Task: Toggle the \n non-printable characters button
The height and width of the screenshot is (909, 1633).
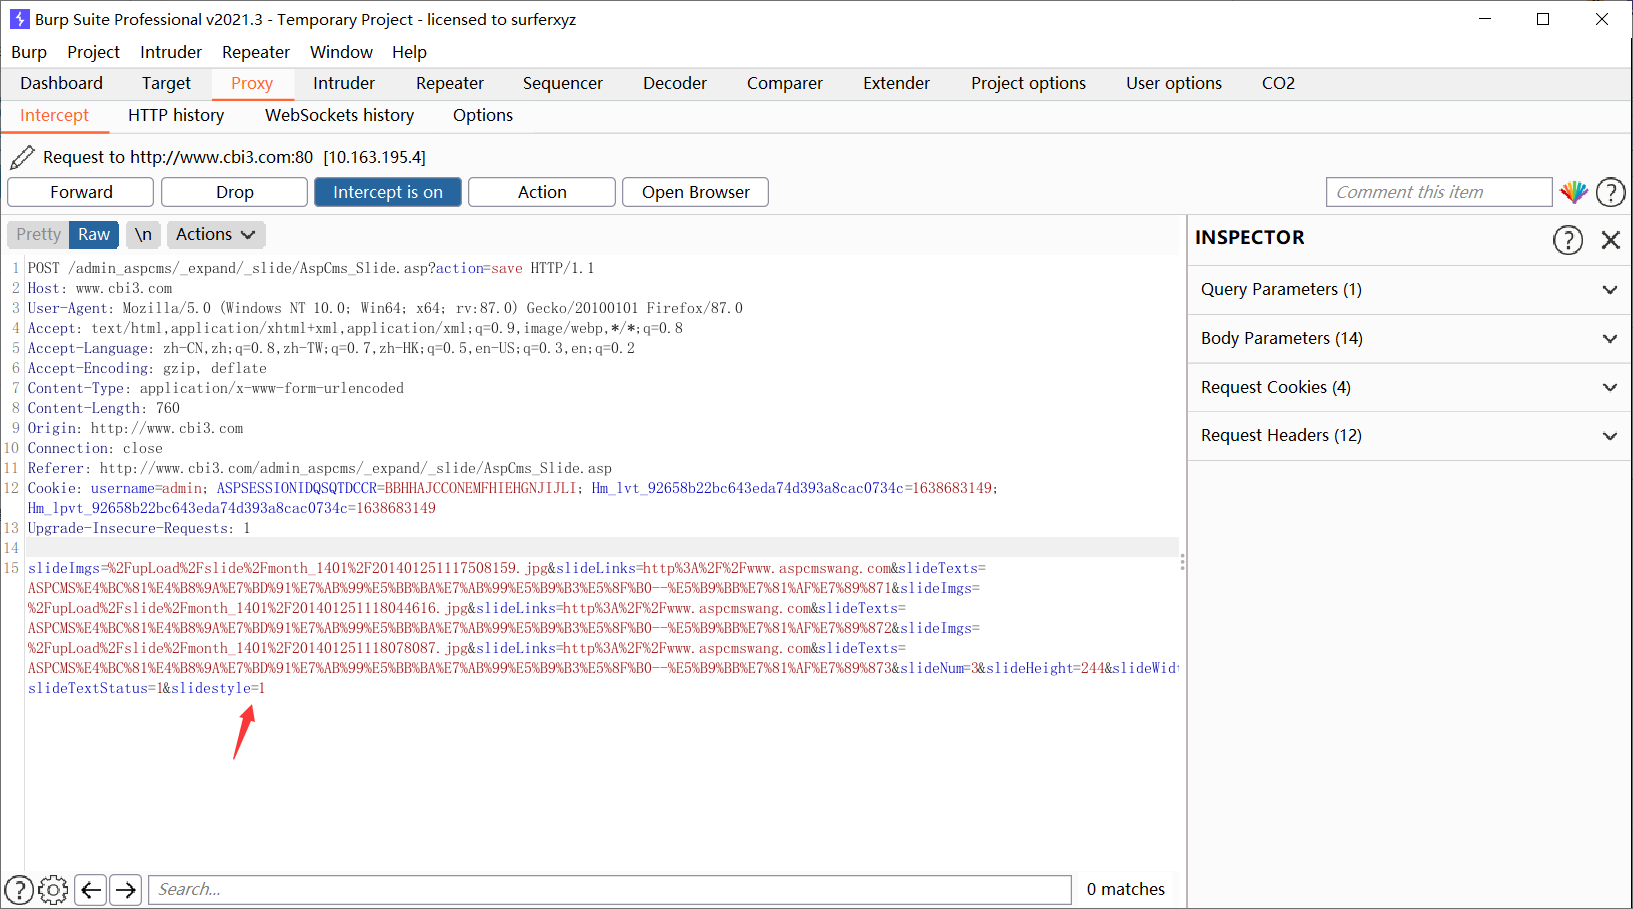Action: click(x=143, y=234)
